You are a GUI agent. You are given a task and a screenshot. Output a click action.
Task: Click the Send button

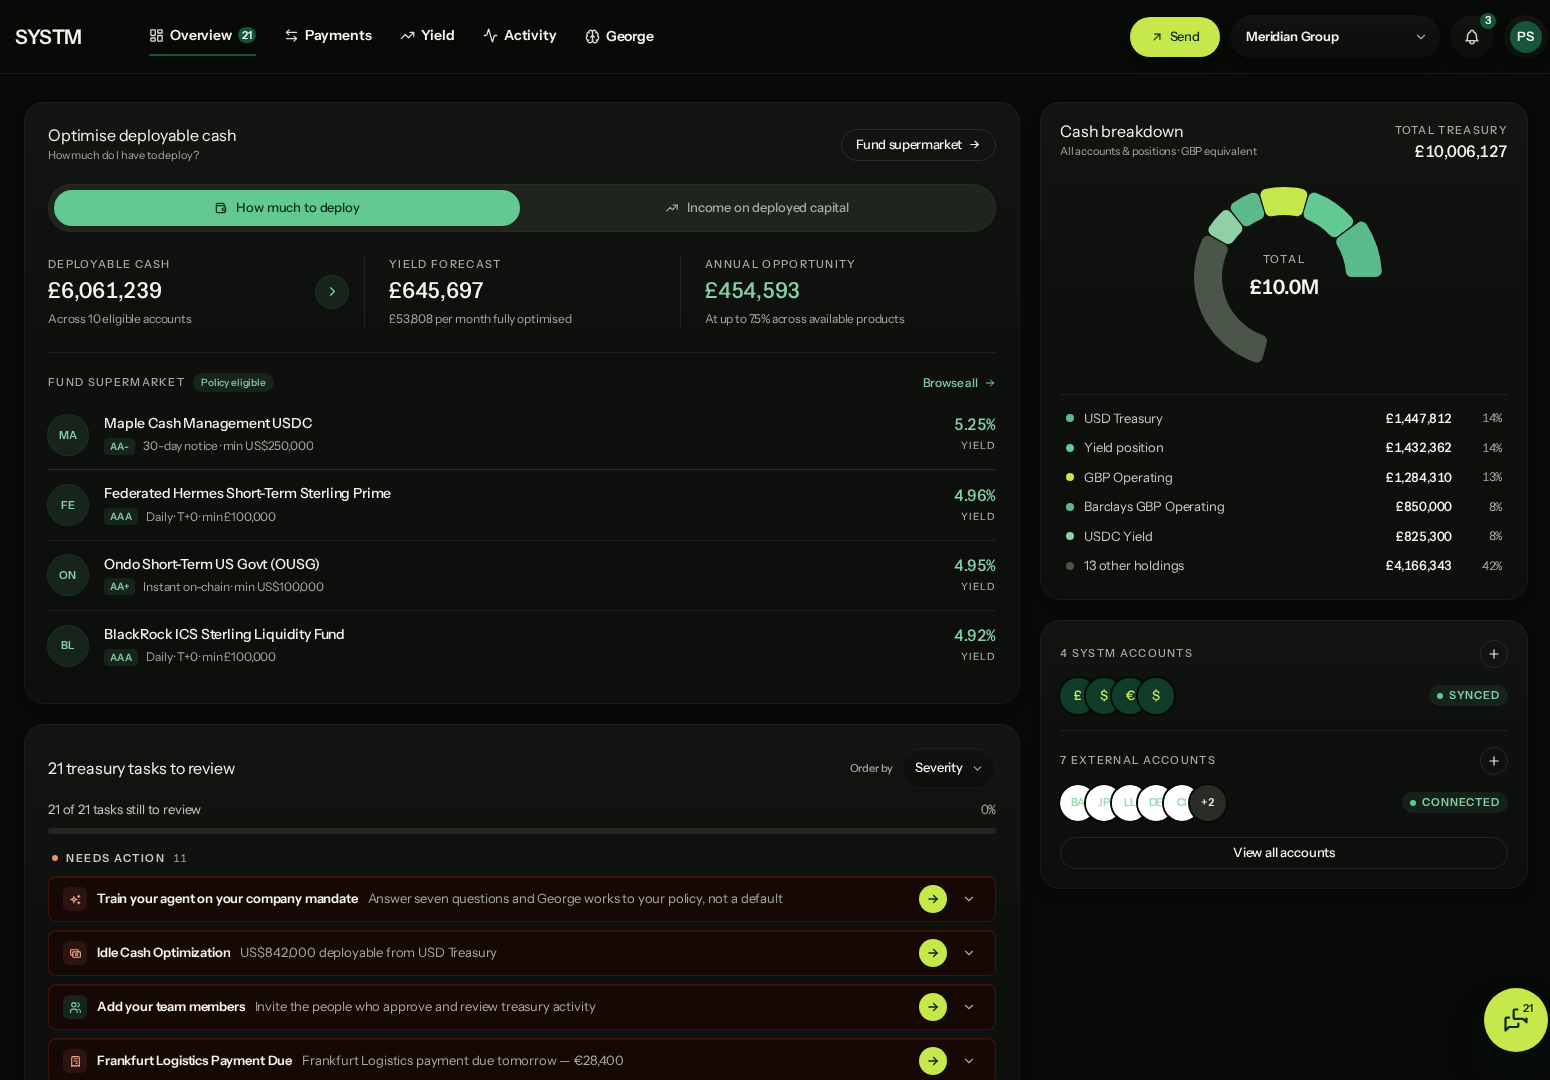pos(1175,37)
